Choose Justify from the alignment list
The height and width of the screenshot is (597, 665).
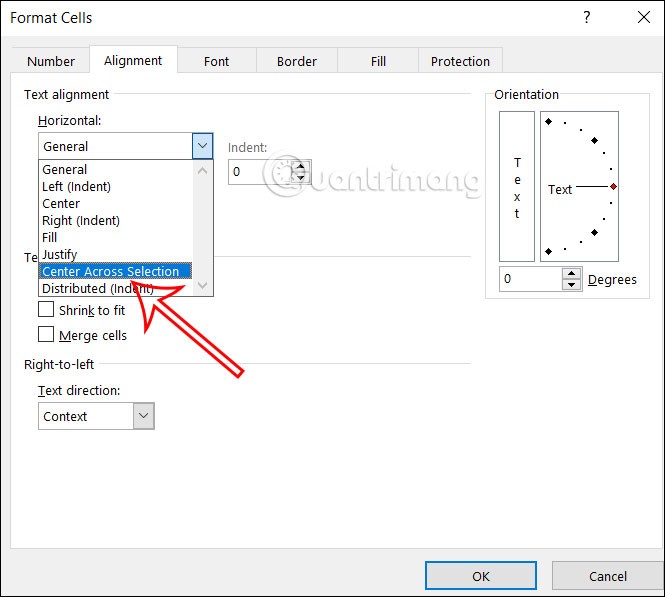coord(60,254)
